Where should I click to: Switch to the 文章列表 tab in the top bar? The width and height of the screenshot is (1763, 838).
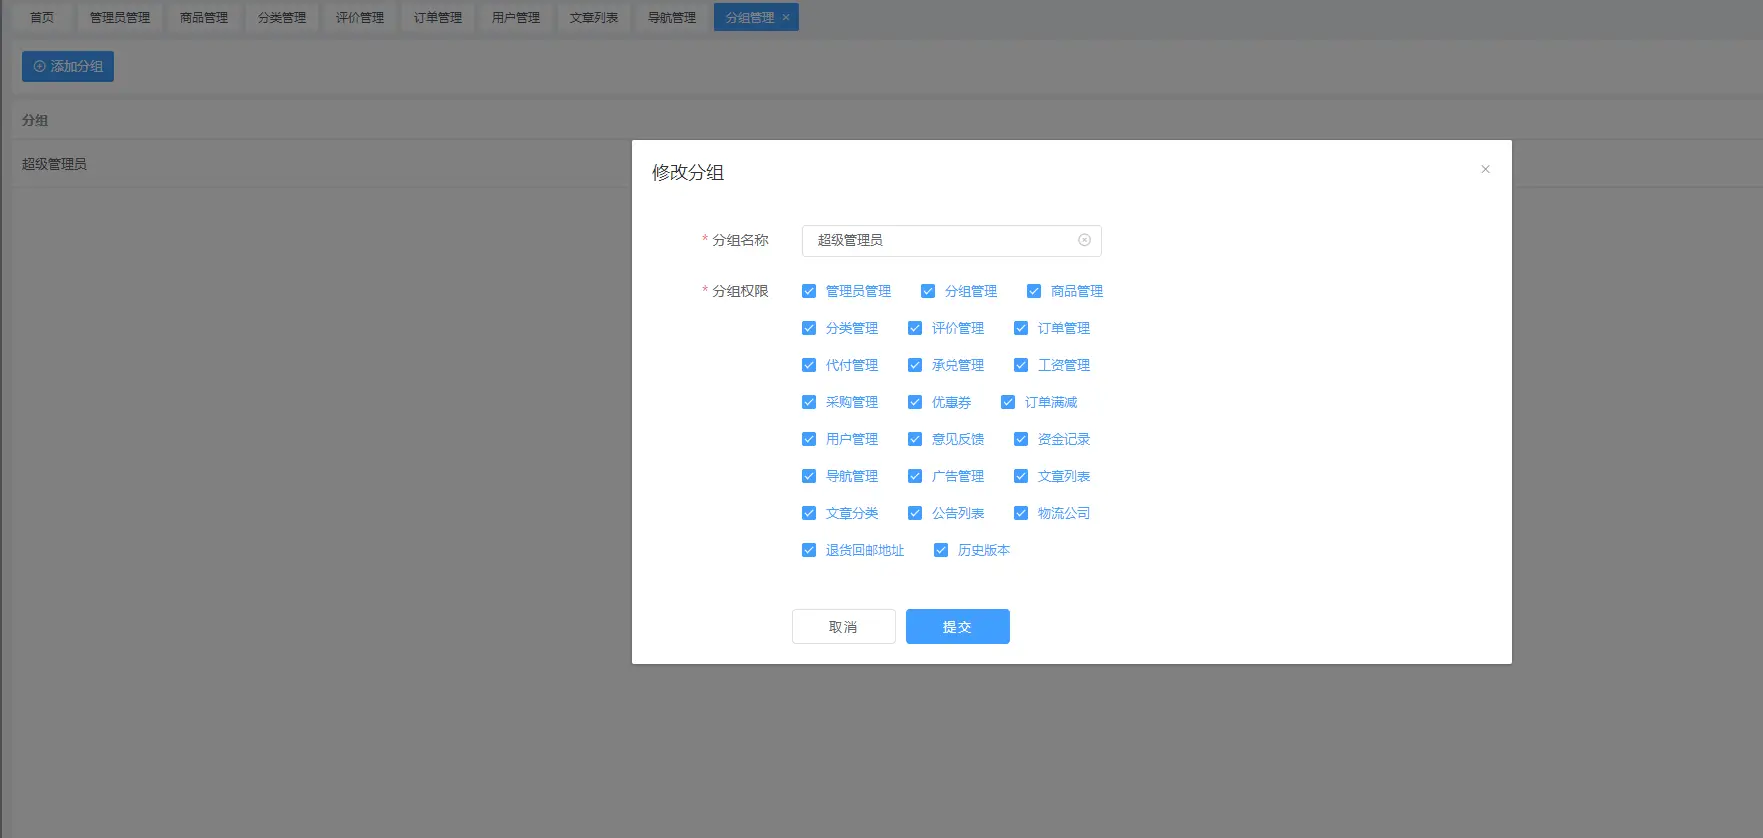[594, 17]
